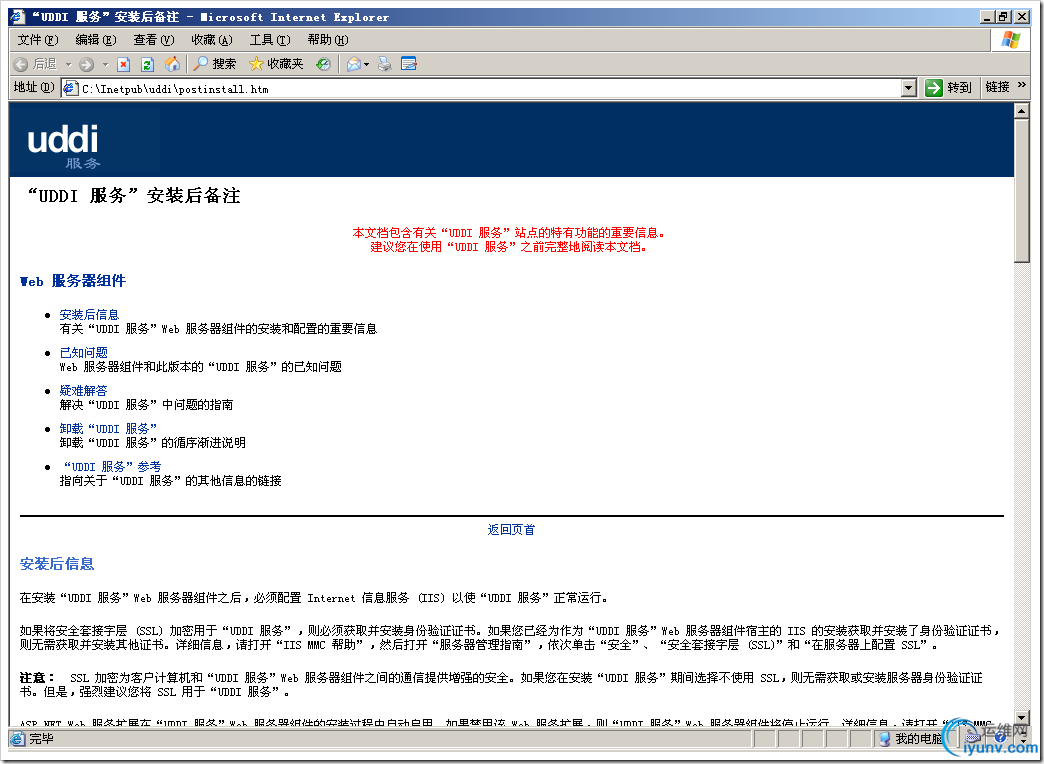Click the address field with C:\Inetpub\uddi\postinstall.htm
Image resolution: width=1044 pixels, height=764 pixels.
(491, 88)
